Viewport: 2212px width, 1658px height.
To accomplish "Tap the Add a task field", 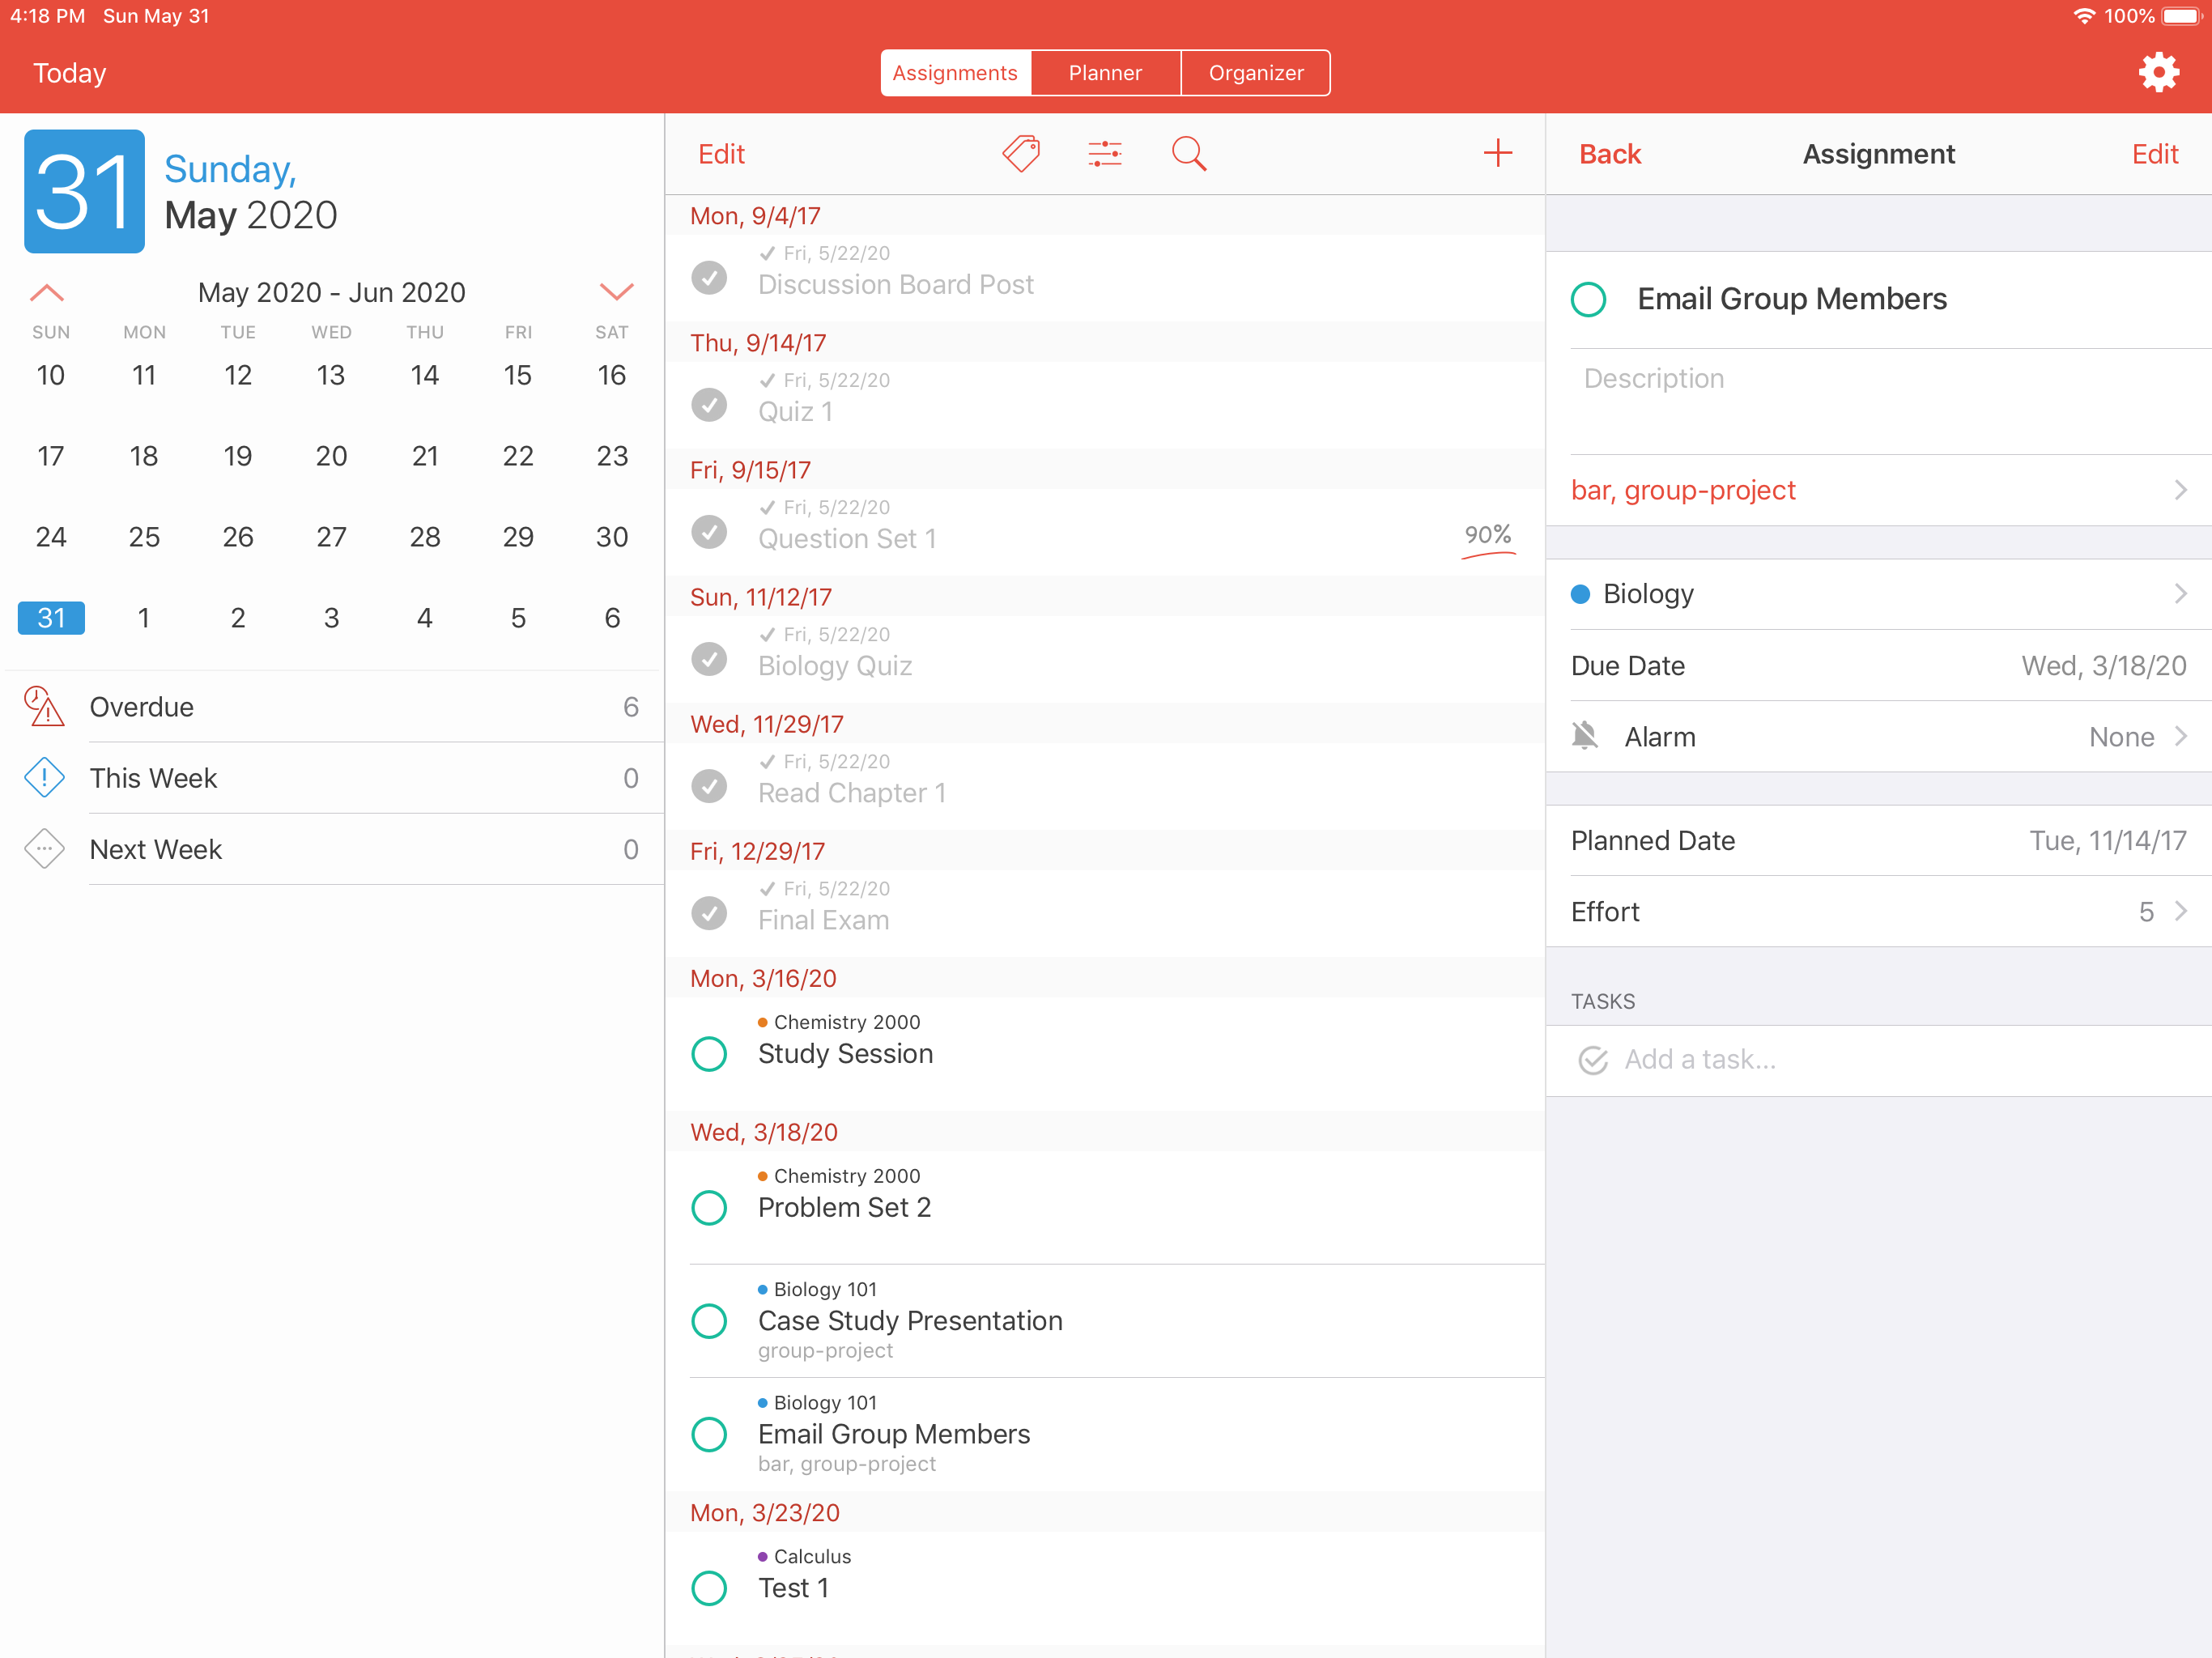I will click(x=1700, y=1059).
